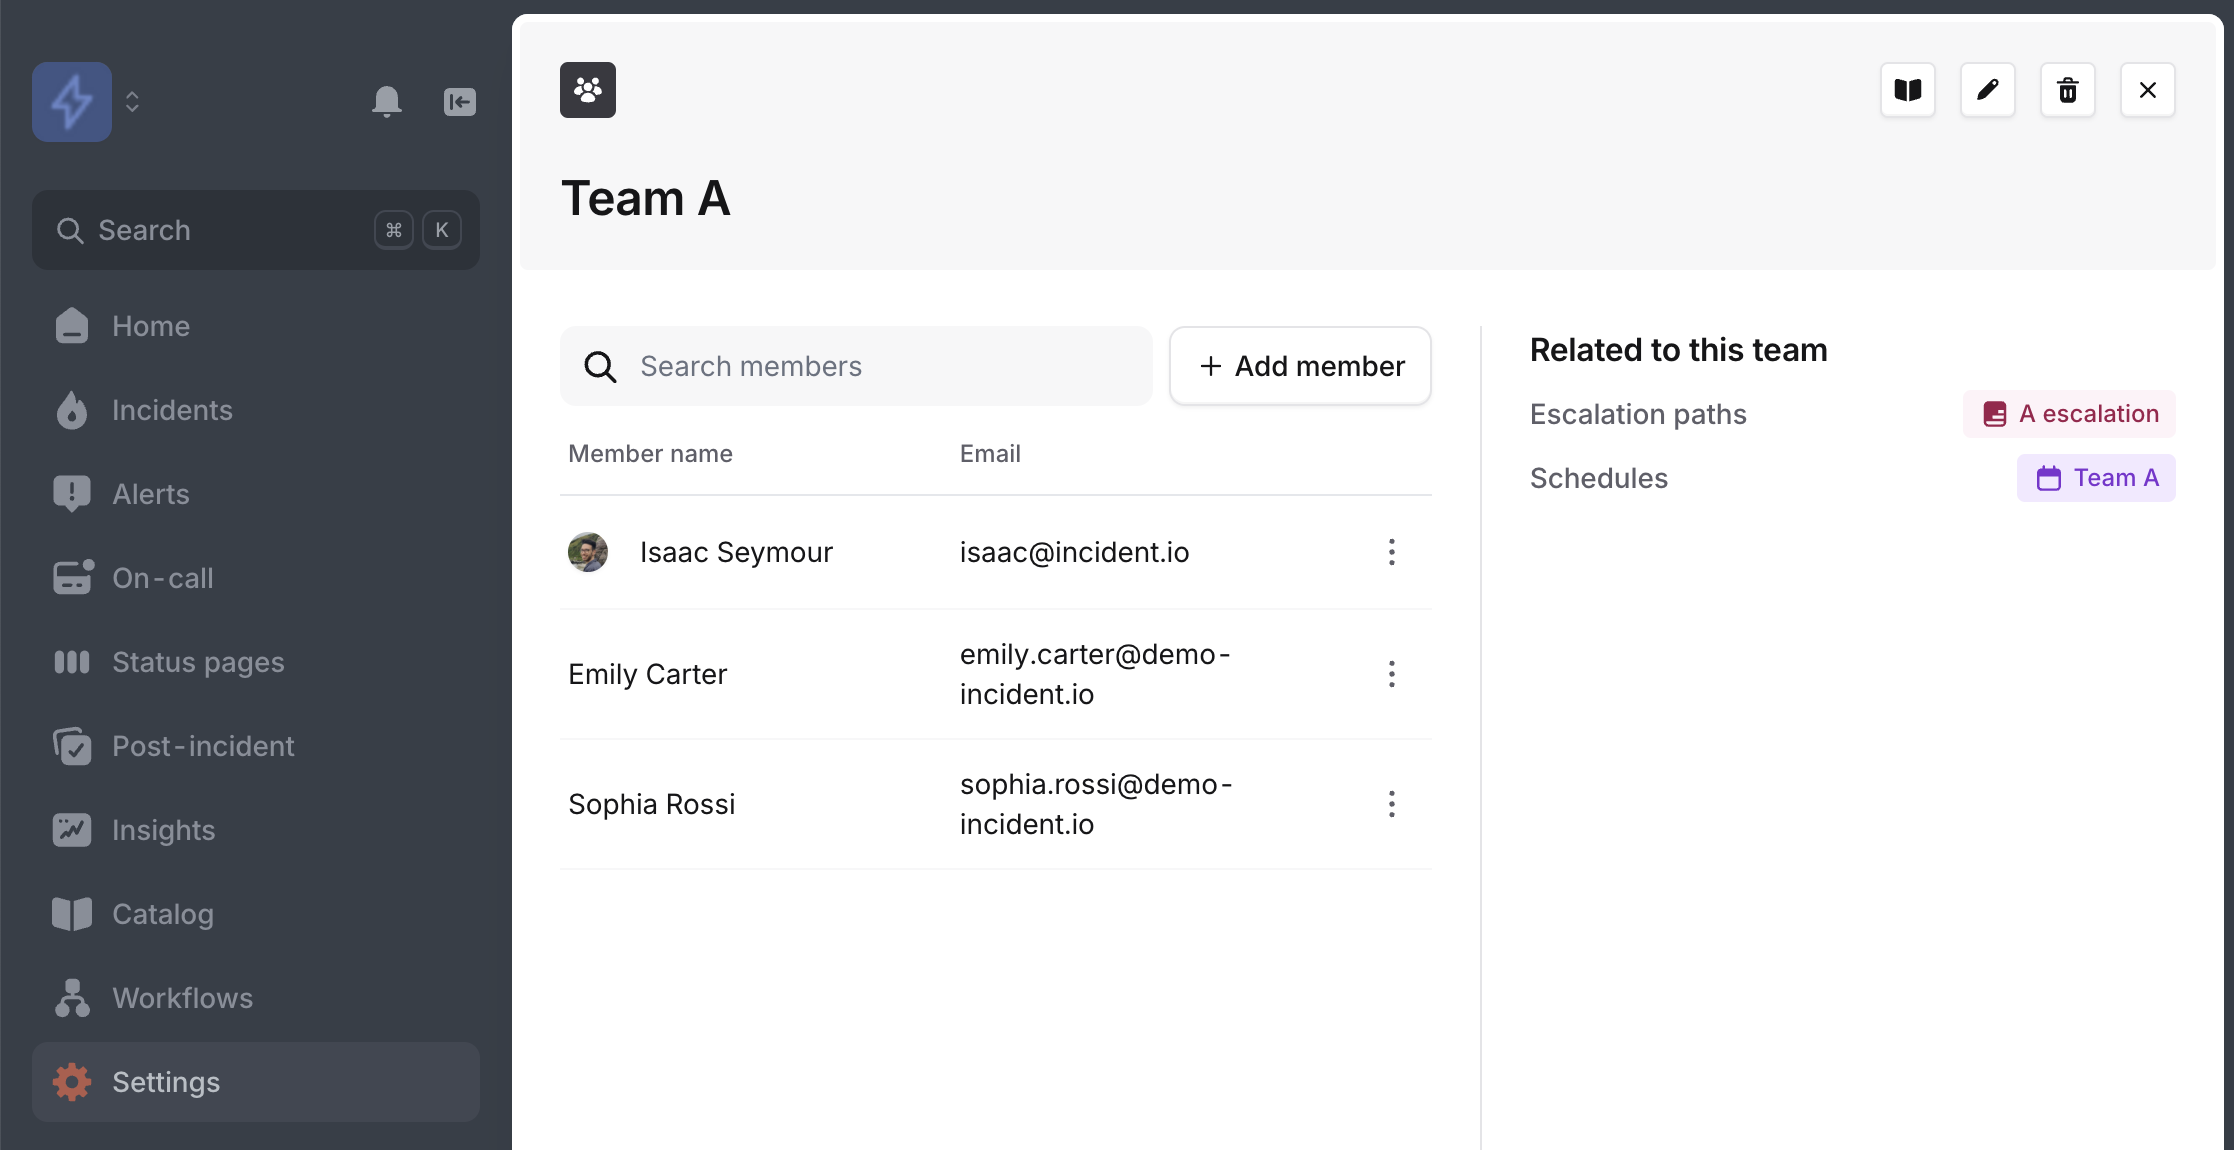
Task: Open the A escalation path link
Action: pyautogui.click(x=2069, y=414)
